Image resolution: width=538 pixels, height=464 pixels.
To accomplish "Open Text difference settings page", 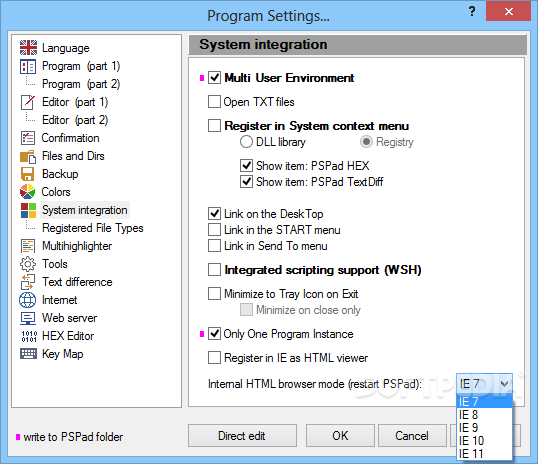I will pos(77,282).
